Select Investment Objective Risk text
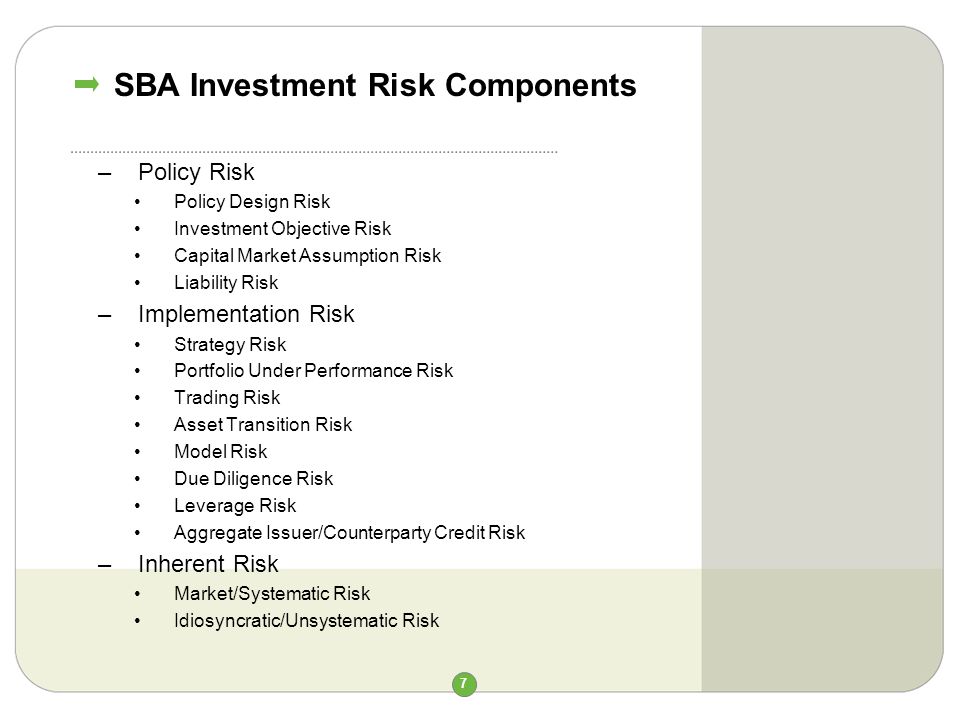Image resolution: width=960 pixels, height=720 pixels. [x=282, y=228]
